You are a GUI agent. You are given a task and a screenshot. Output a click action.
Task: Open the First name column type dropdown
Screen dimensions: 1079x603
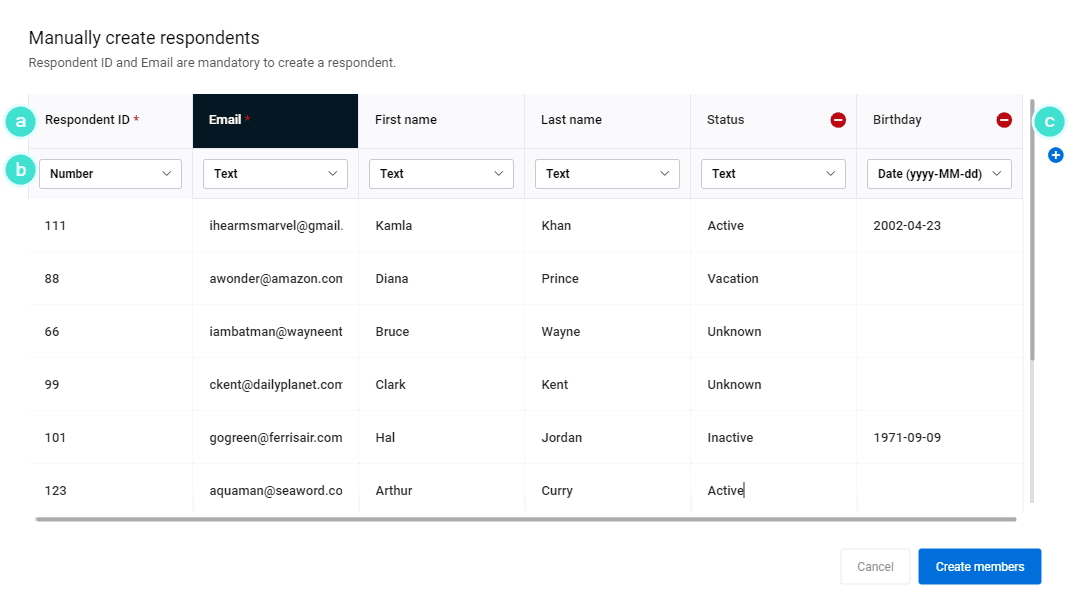coord(441,173)
